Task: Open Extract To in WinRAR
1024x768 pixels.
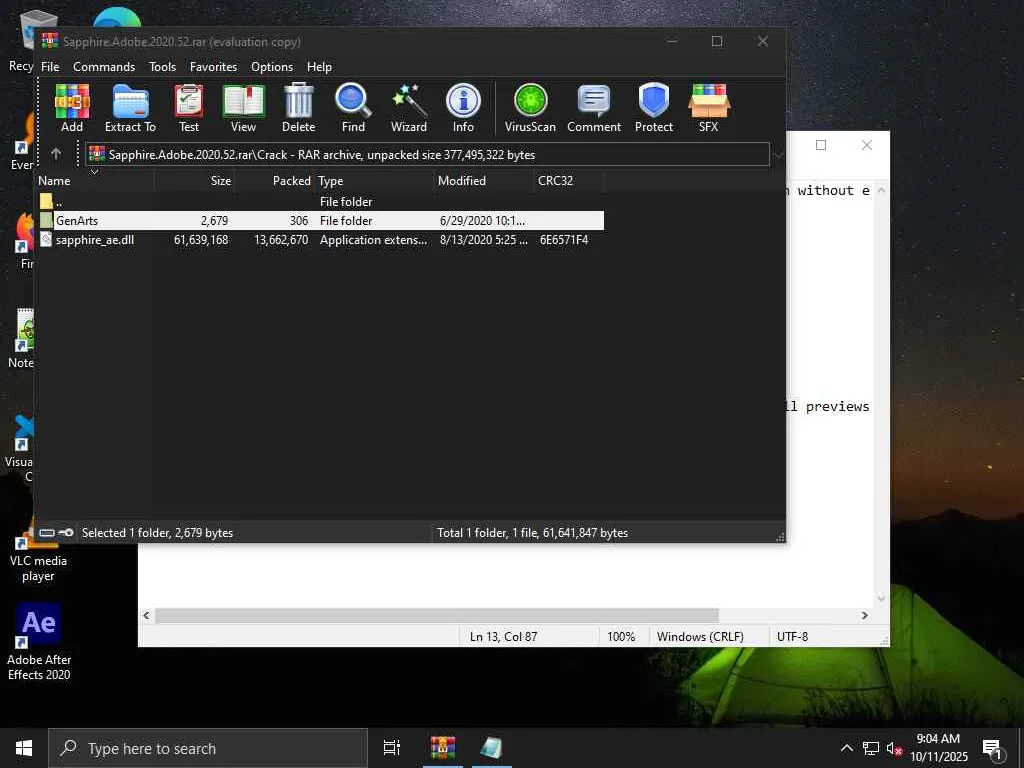Action: (131, 108)
